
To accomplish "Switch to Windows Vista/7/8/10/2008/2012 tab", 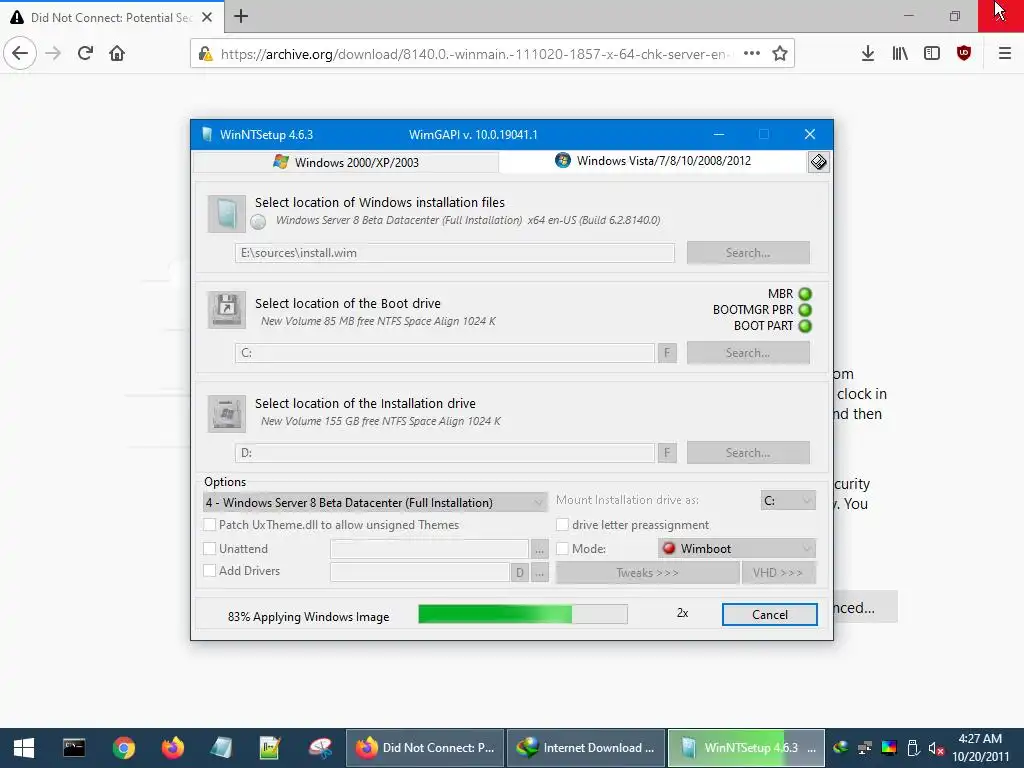I will pyautogui.click(x=653, y=161).
